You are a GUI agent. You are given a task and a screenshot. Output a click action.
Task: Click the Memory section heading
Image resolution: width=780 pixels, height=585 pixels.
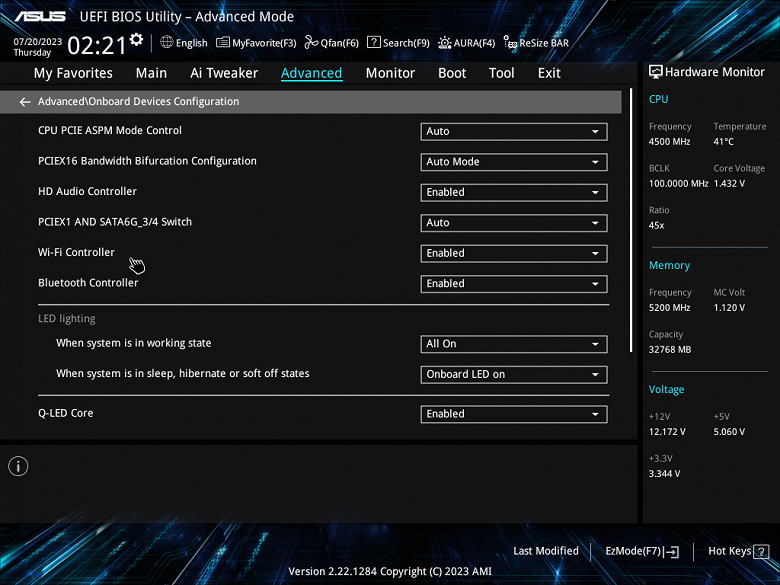coord(669,266)
